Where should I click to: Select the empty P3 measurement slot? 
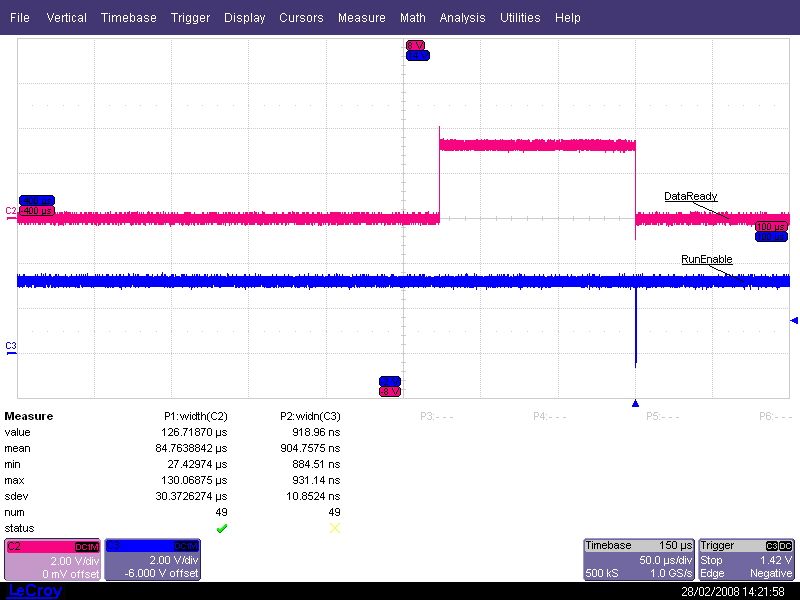pyautogui.click(x=437, y=416)
